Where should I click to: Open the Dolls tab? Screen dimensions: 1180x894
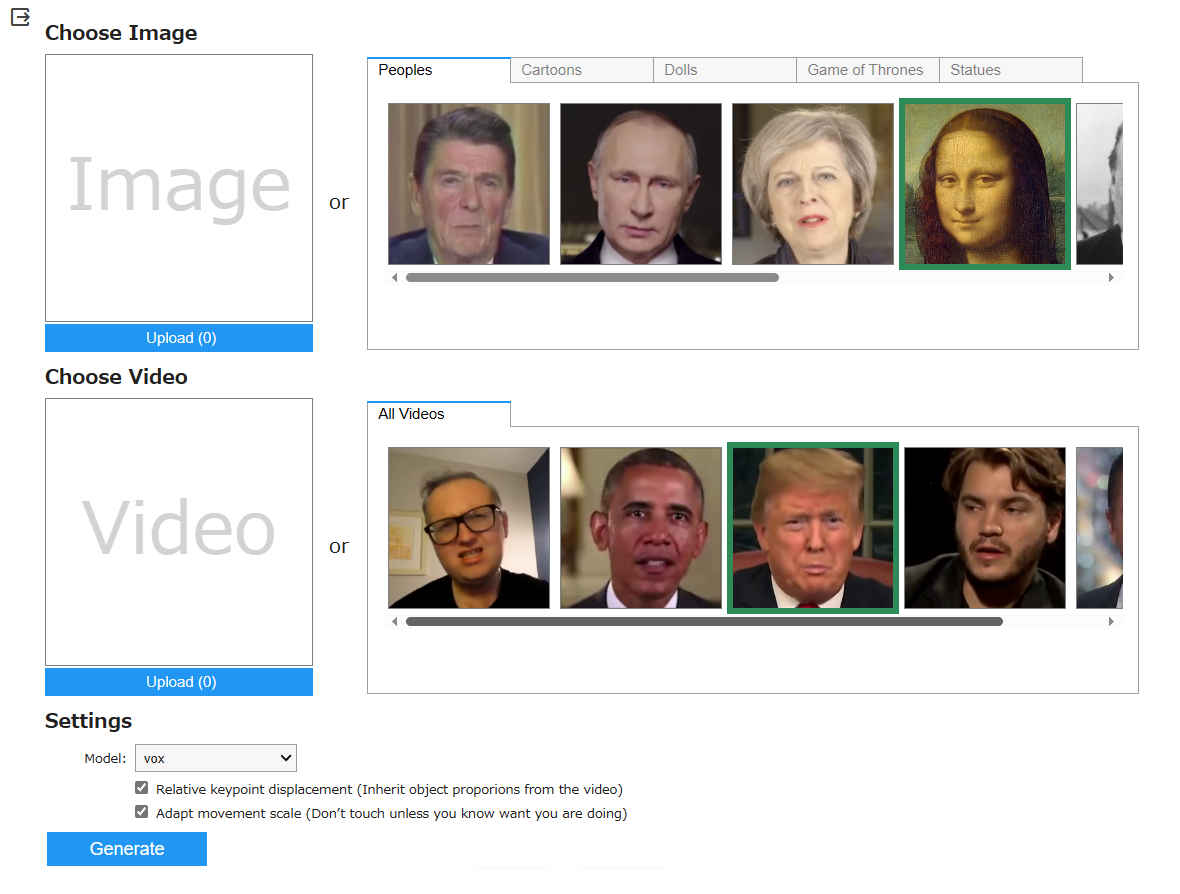coord(725,70)
